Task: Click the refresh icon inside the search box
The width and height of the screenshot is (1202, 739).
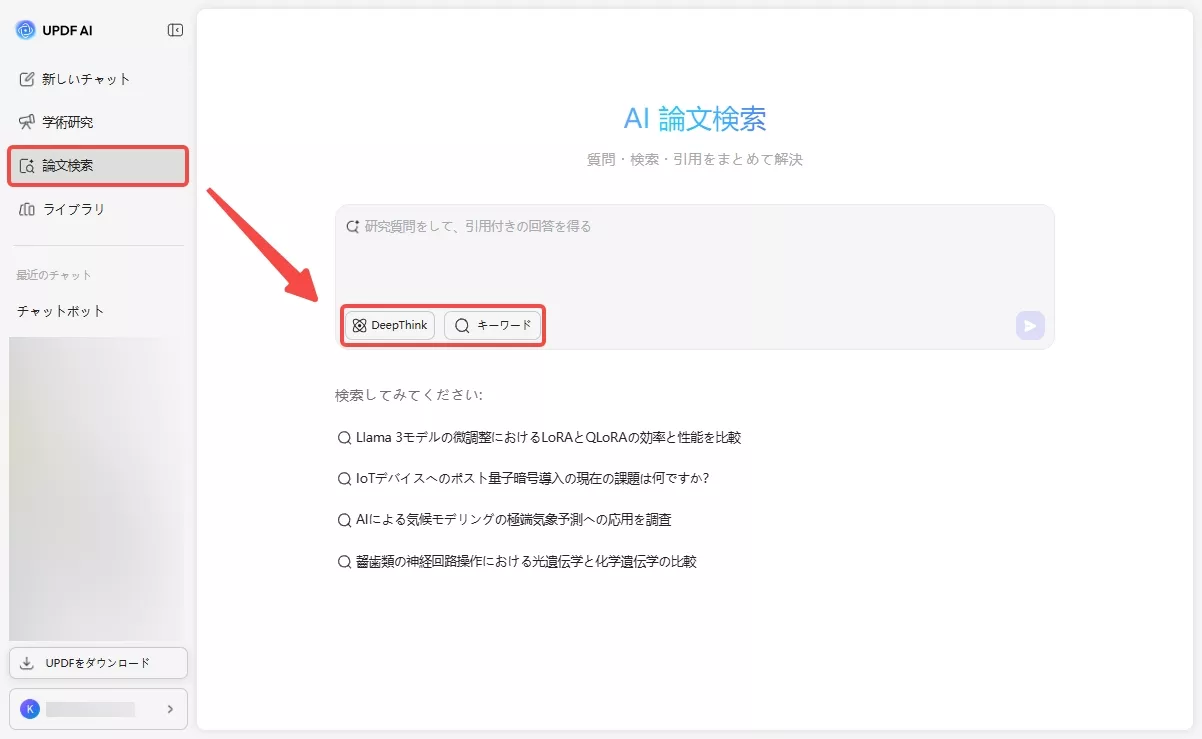Action: (x=352, y=226)
